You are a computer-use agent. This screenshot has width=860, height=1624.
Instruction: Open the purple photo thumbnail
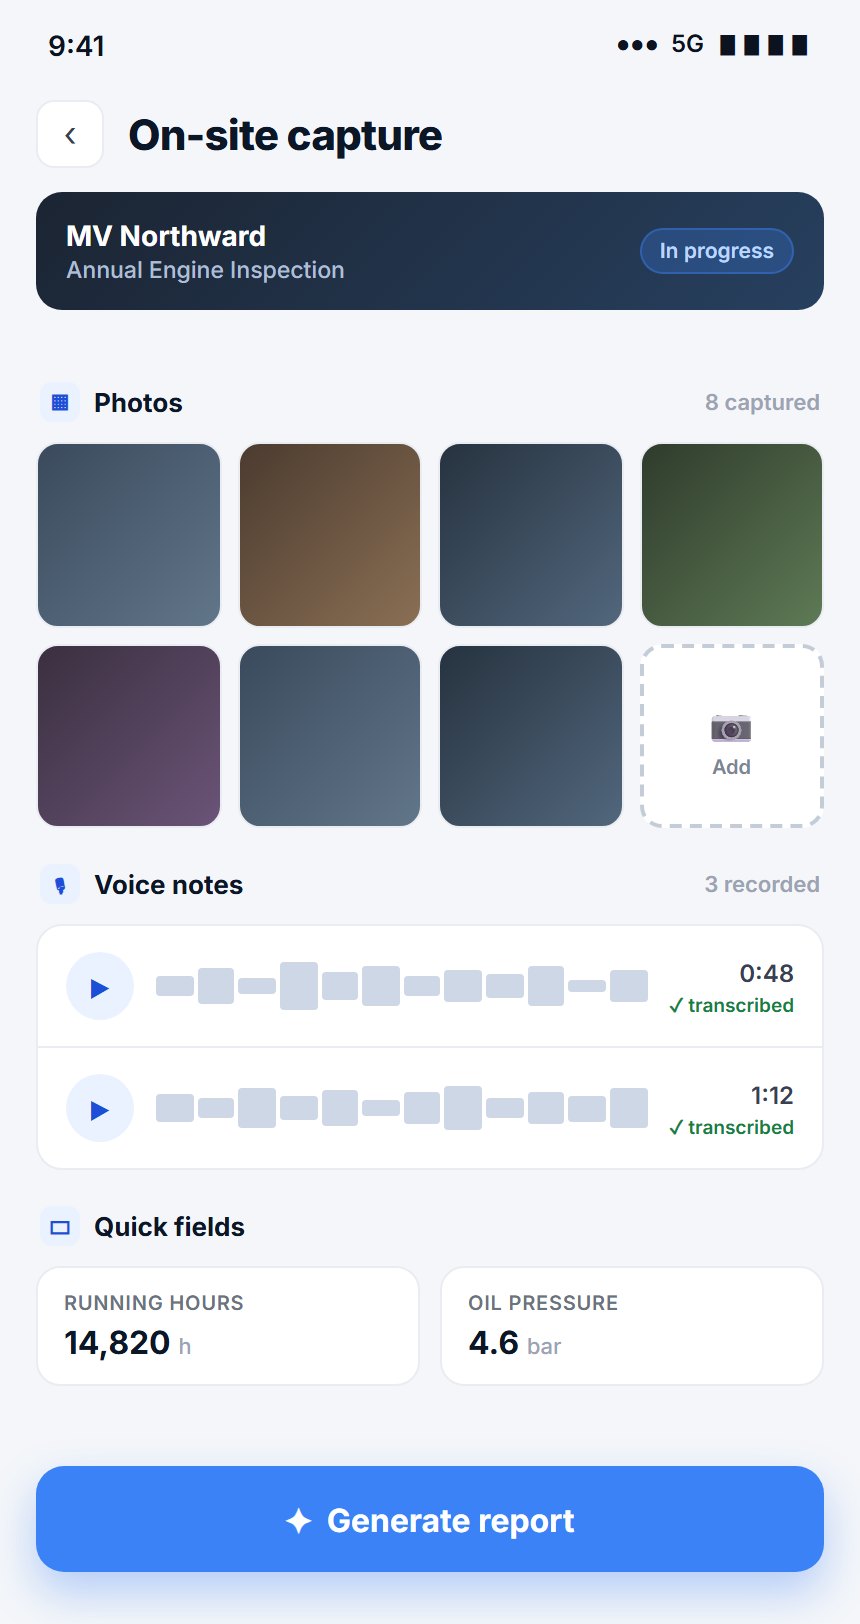[x=129, y=736]
